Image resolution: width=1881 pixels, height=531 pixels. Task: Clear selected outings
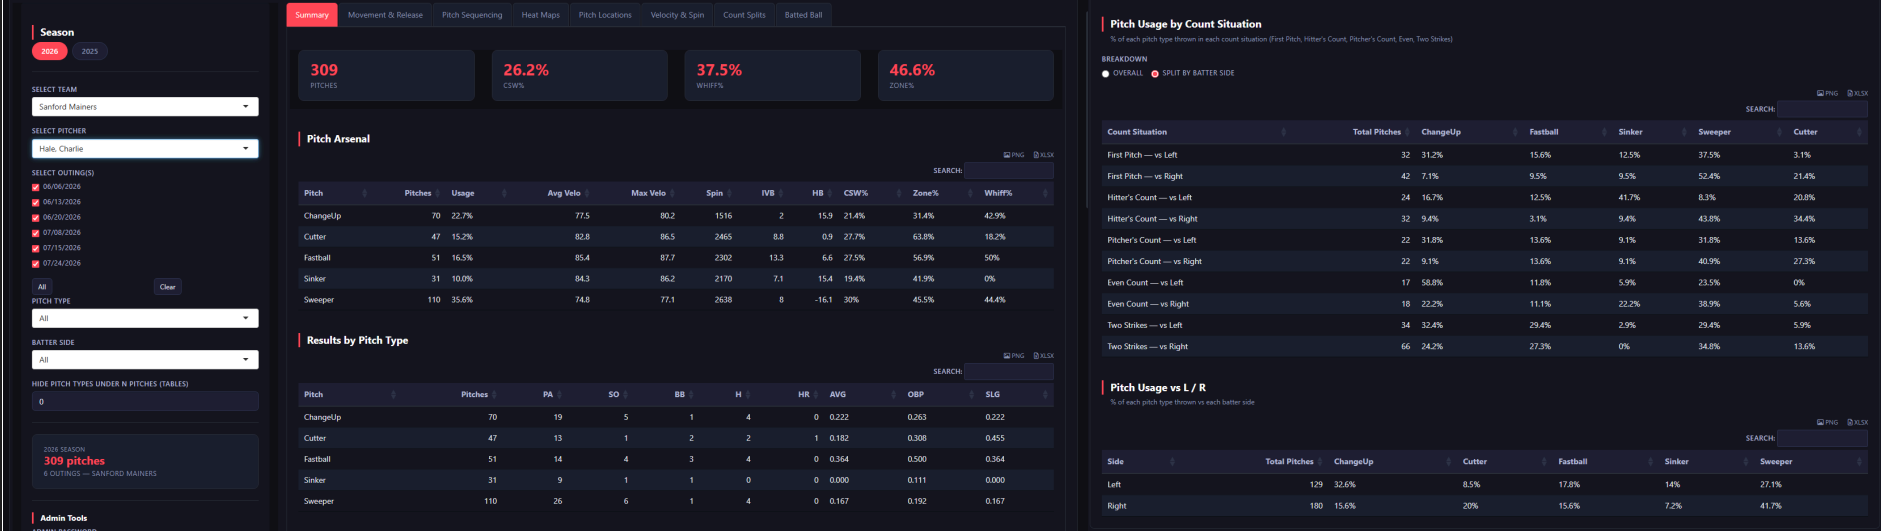point(168,287)
